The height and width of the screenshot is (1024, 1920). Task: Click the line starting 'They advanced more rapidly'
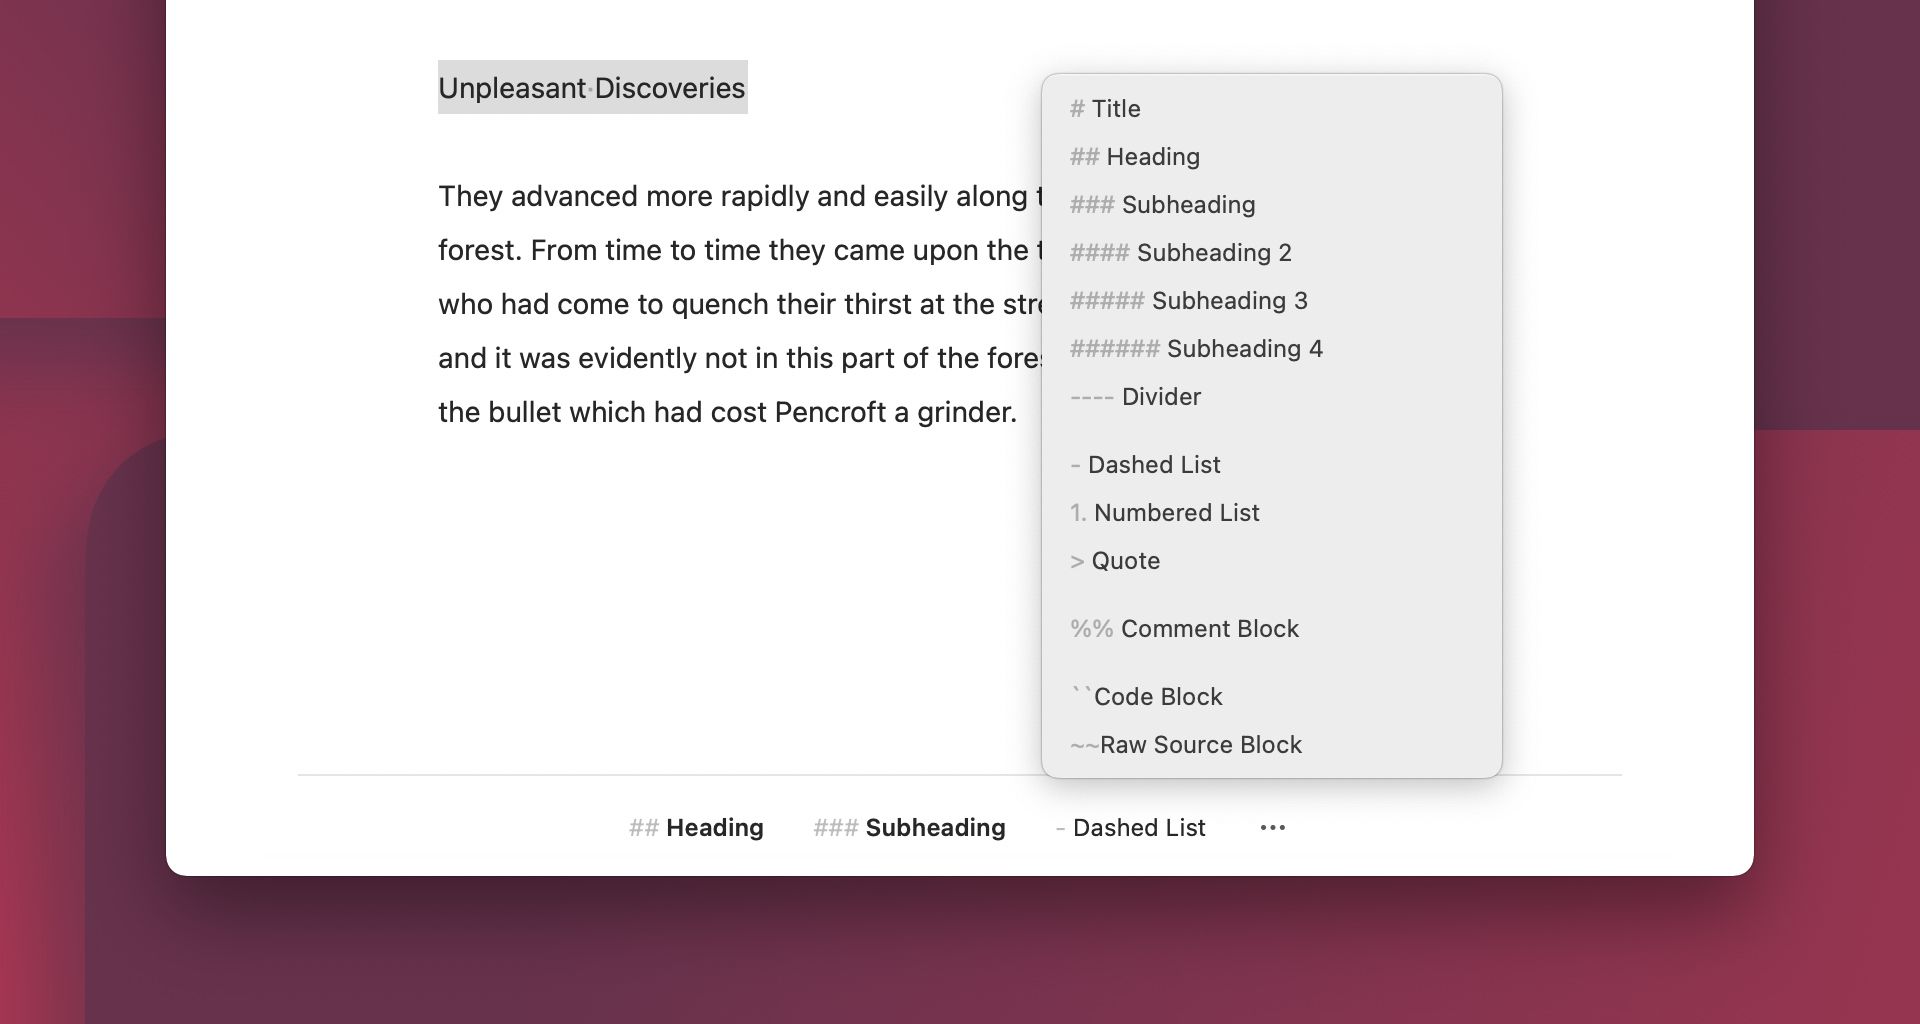pos(739,196)
